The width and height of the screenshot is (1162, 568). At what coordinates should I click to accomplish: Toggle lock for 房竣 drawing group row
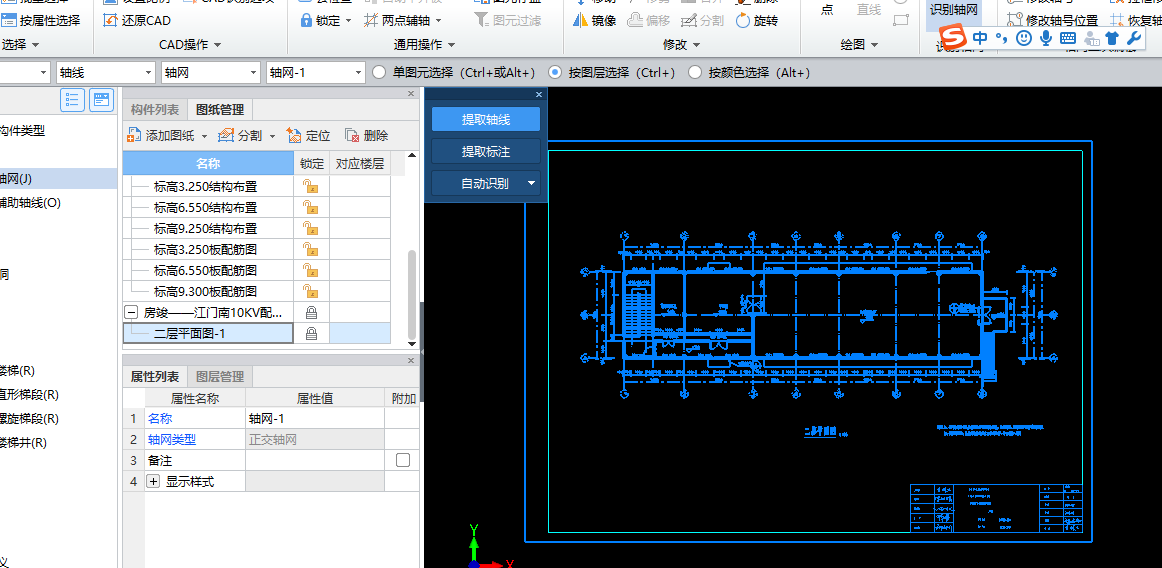click(x=311, y=312)
